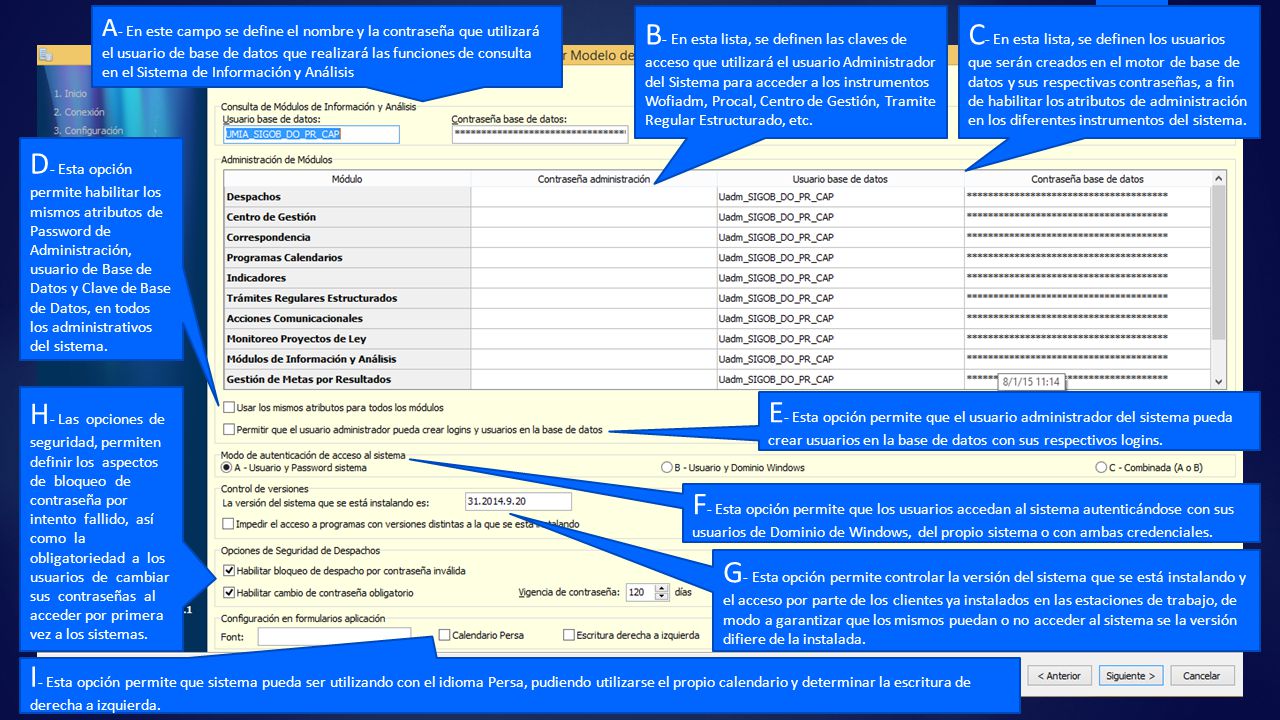Image resolution: width=1280 pixels, height=720 pixels.
Task: Select the Usuario base de datos field under Consulta
Action: 311,134
